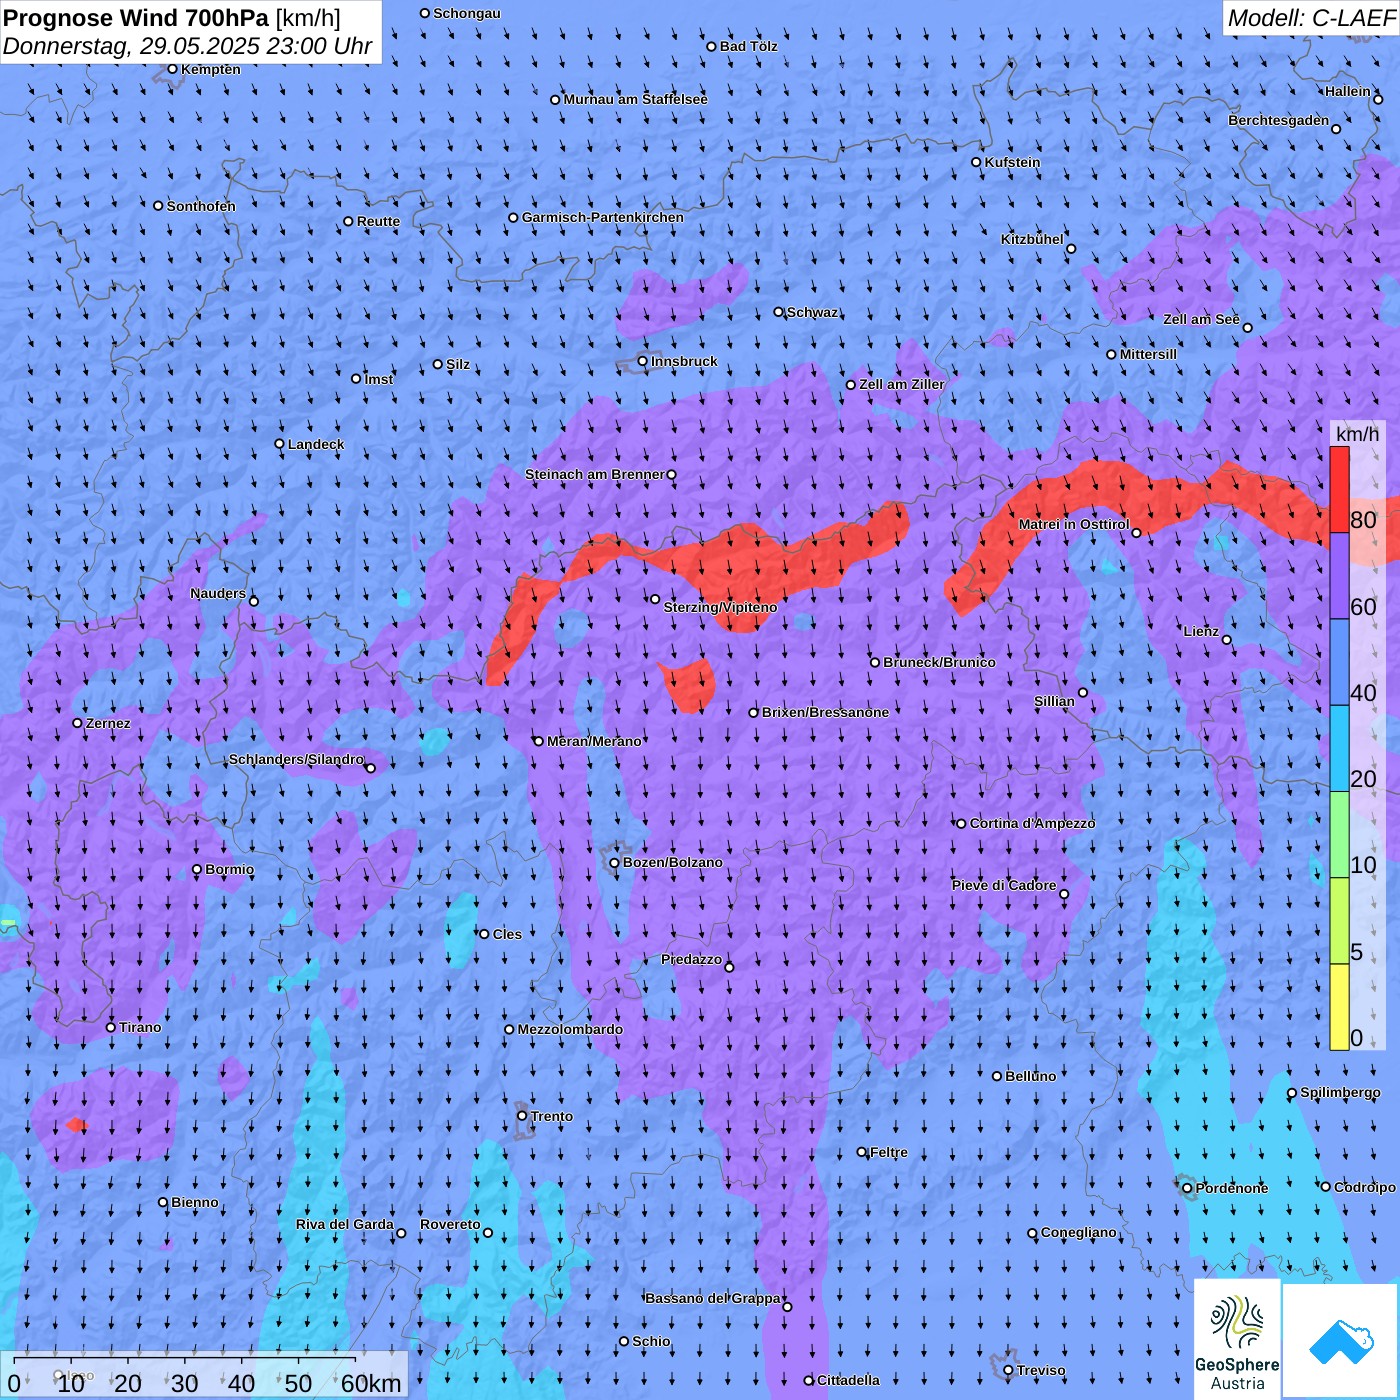Click the Pieve di Cadore label
This screenshot has width=1400, height=1400.
coord(1004,885)
